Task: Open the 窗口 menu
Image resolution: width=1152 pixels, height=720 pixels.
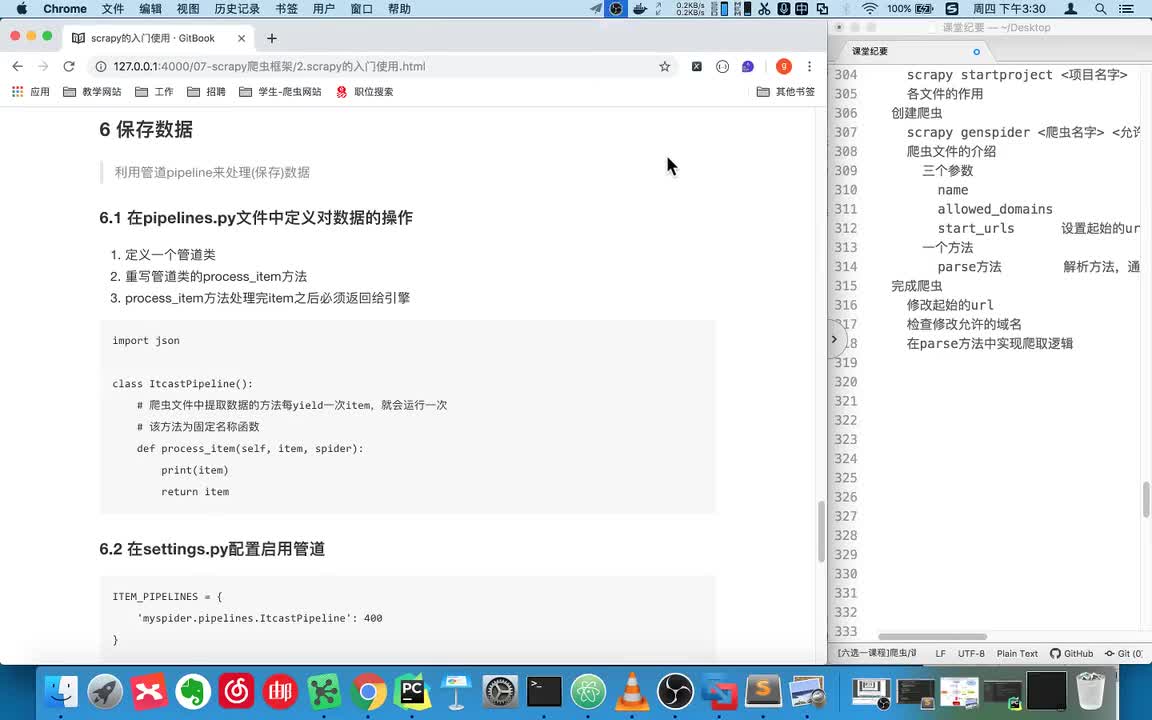Action: [361, 9]
